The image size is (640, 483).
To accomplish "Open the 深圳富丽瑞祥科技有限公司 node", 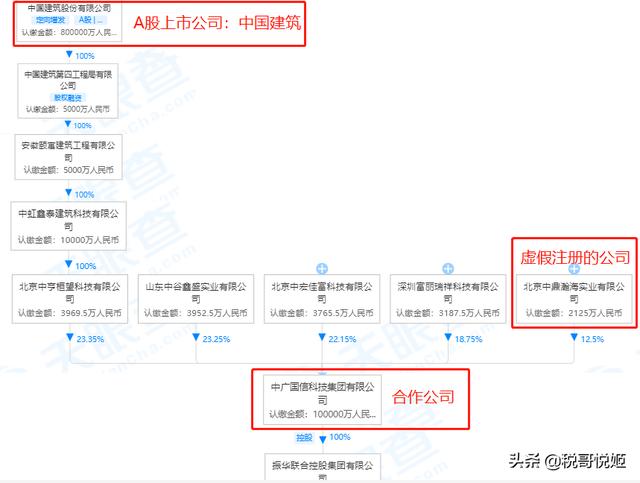I will 448,299.
